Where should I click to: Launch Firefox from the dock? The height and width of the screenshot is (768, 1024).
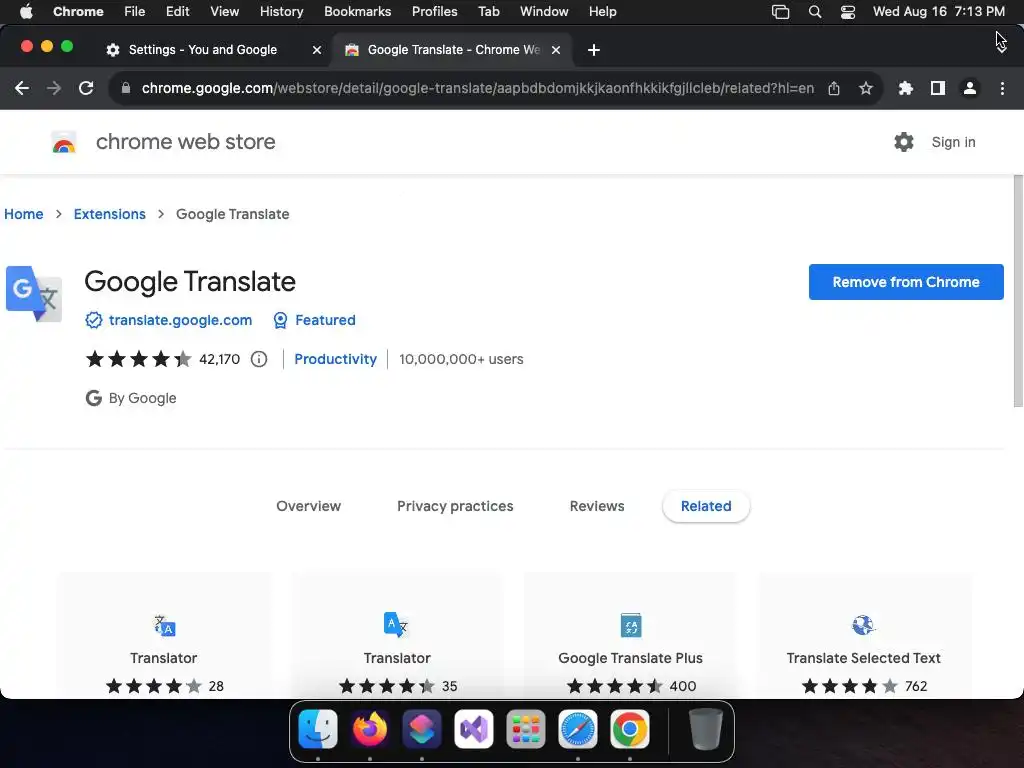pyautogui.click(x=370, y=729)
